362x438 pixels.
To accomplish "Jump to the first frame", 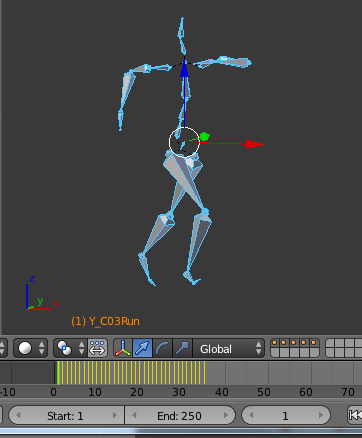I will coord(355,415).
